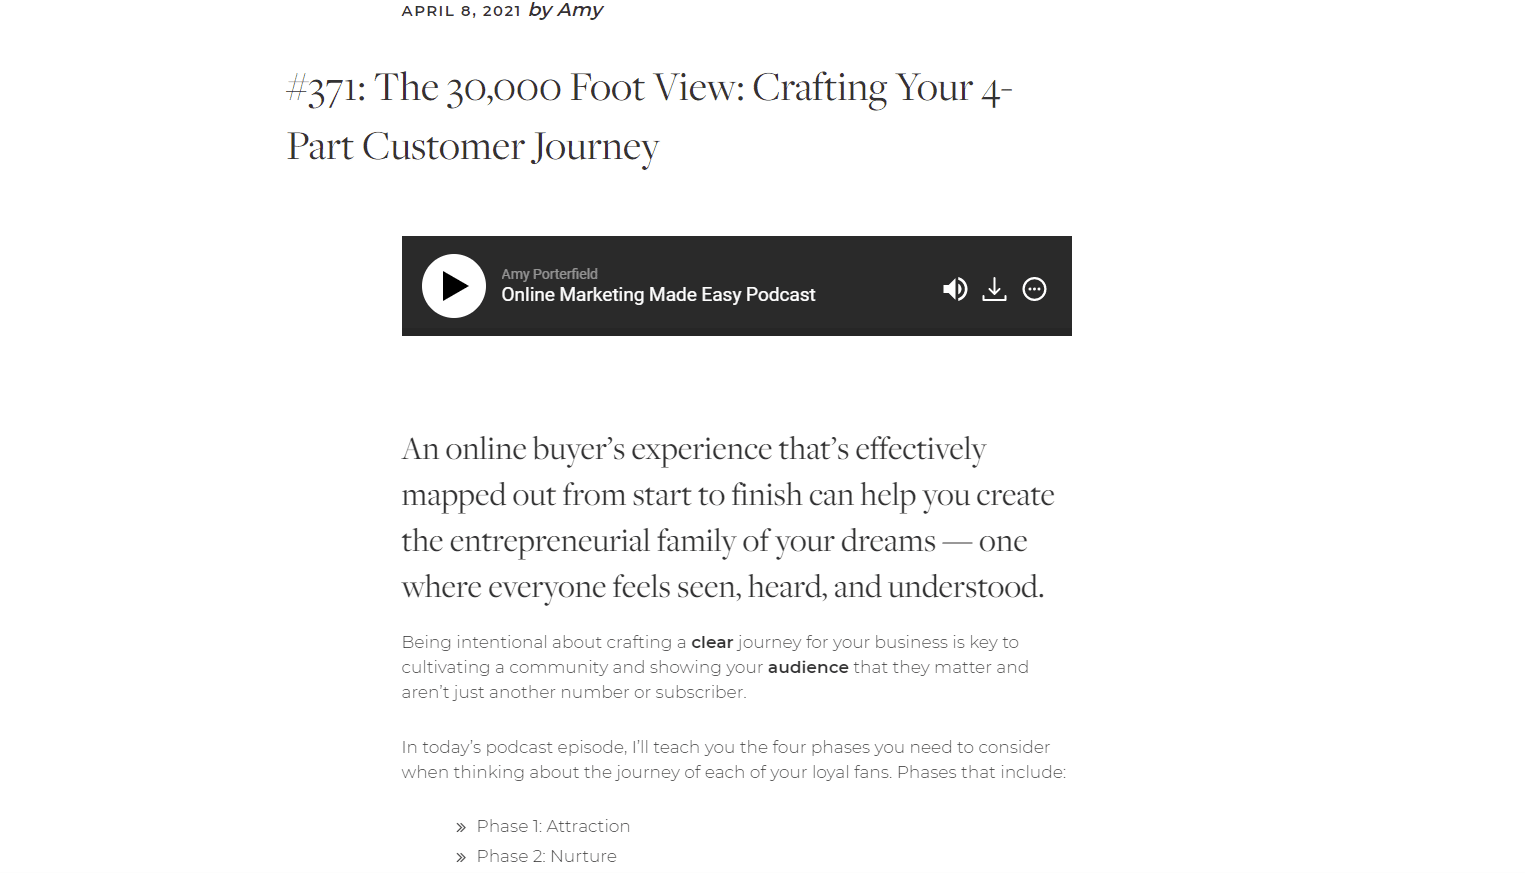Select the Phase 1: Attraction list item

[x=553, y=826]
